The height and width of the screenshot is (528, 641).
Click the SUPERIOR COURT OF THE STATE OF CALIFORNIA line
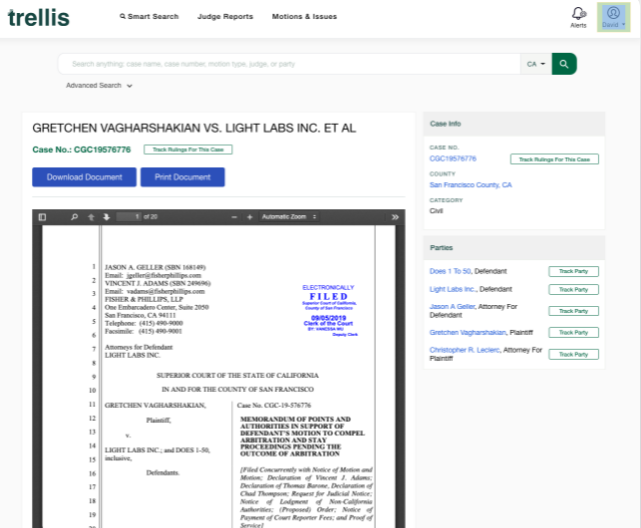(238, 376)
